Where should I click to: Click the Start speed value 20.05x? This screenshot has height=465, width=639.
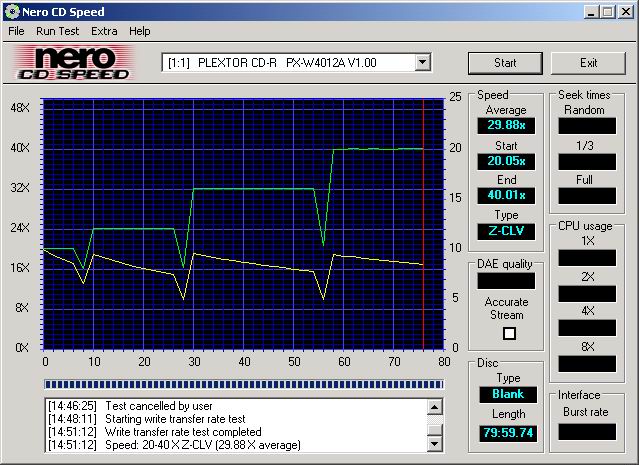506,161
